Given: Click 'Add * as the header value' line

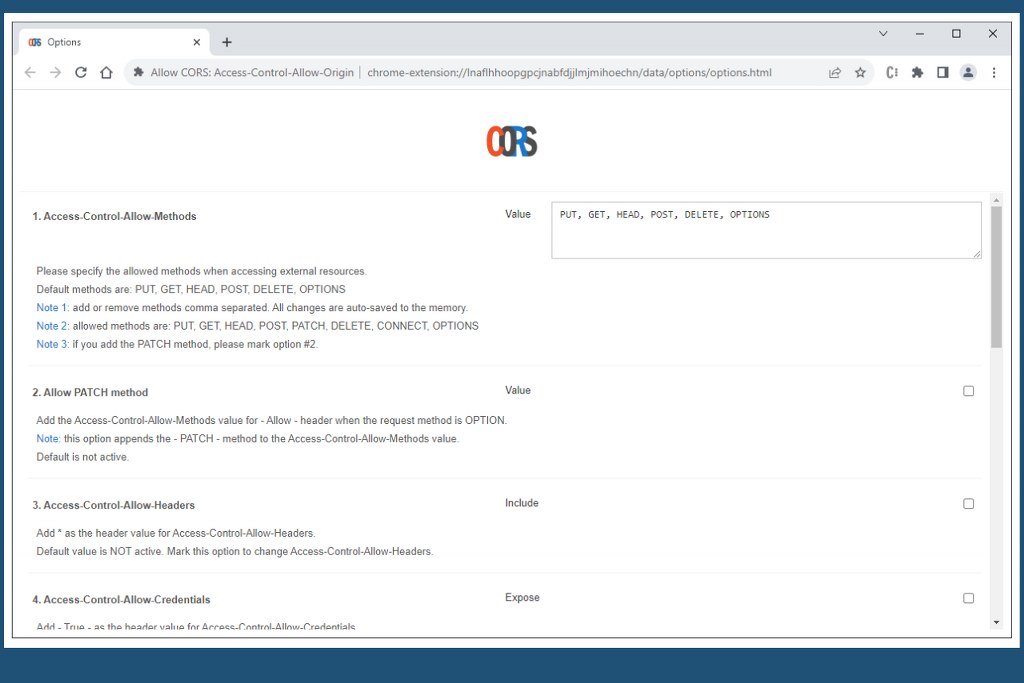Looking at the screenshot, I should [176, 533].
